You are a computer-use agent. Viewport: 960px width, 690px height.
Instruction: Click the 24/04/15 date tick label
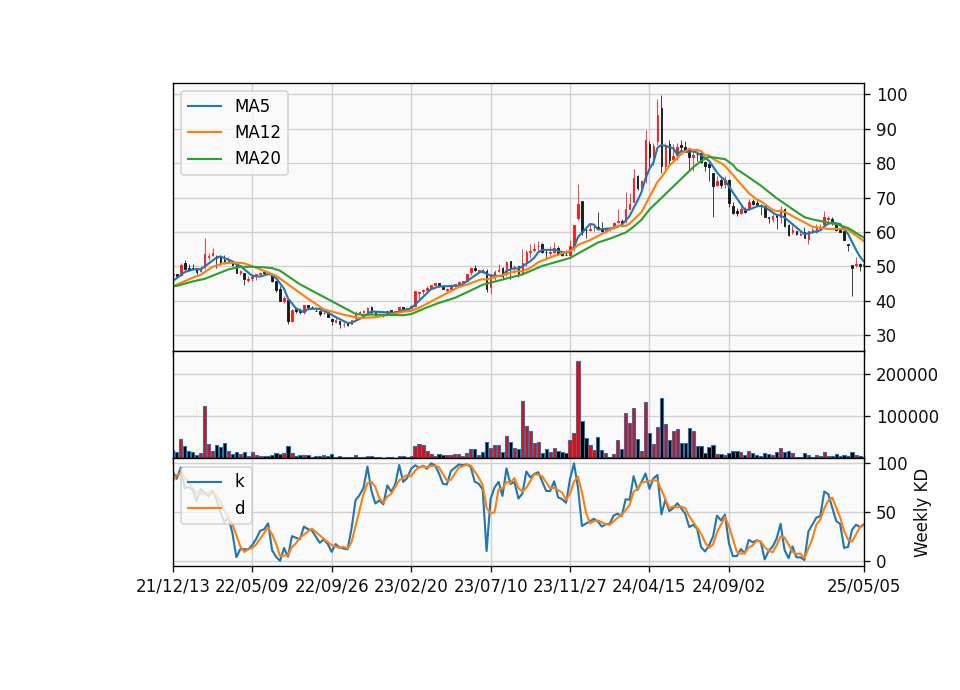(x=649, y=586)
